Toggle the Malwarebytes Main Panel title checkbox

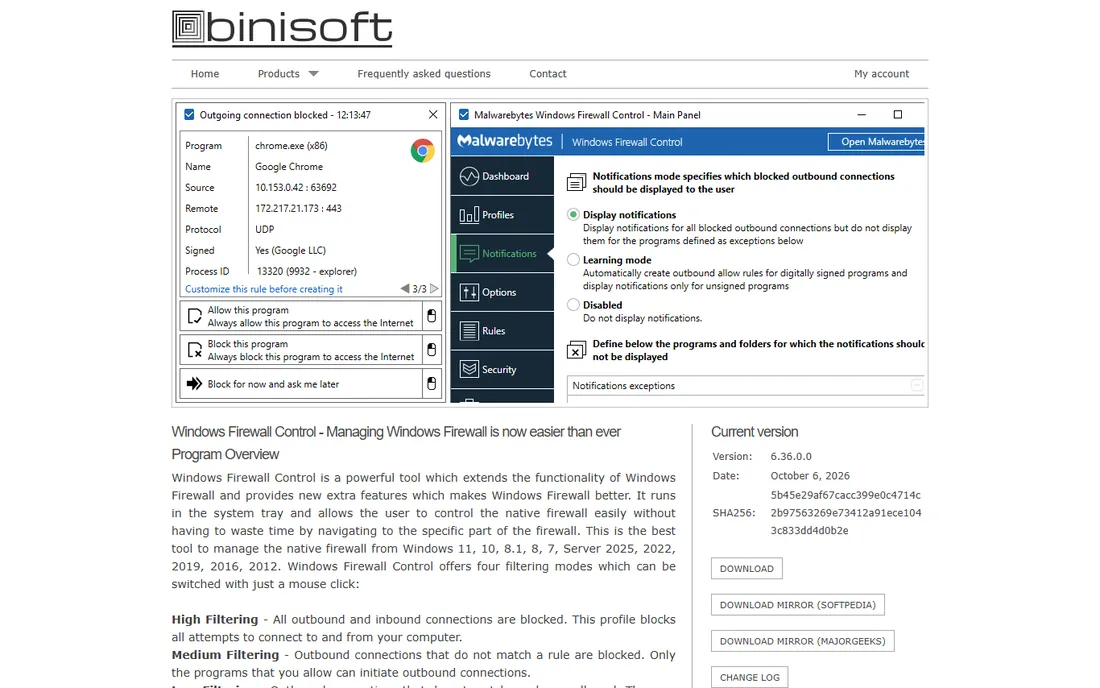tap(464, 114)
